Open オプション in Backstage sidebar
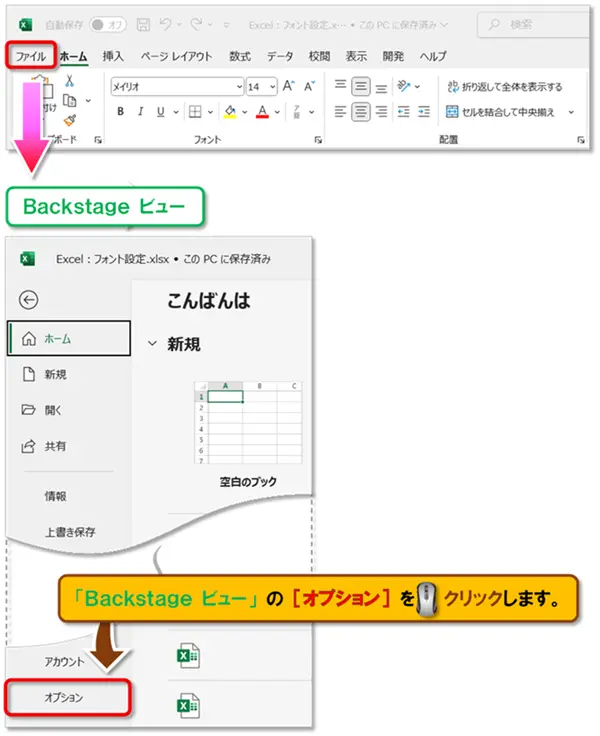600x736 pixels. click(x=69, y=698)
